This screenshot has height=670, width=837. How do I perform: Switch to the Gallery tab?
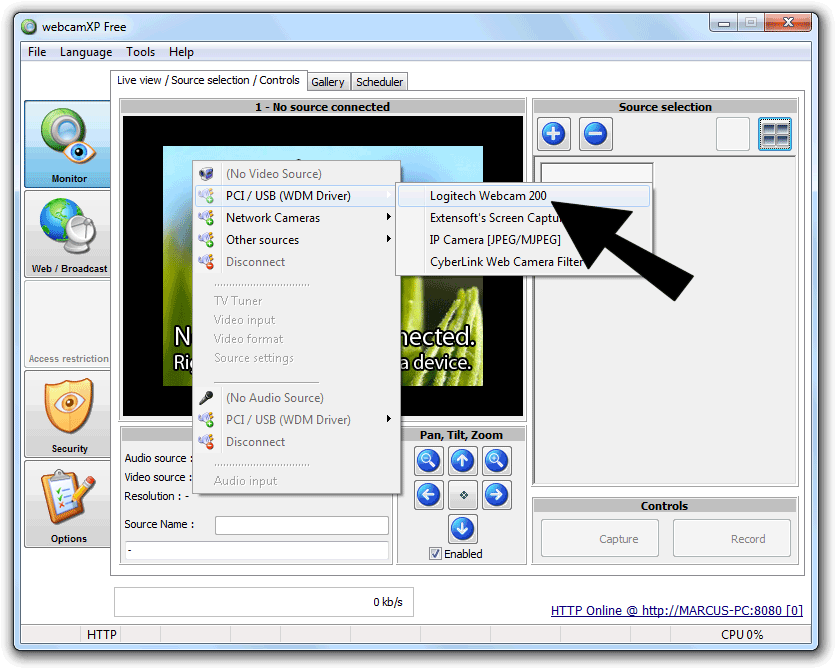tap(328, 82)
